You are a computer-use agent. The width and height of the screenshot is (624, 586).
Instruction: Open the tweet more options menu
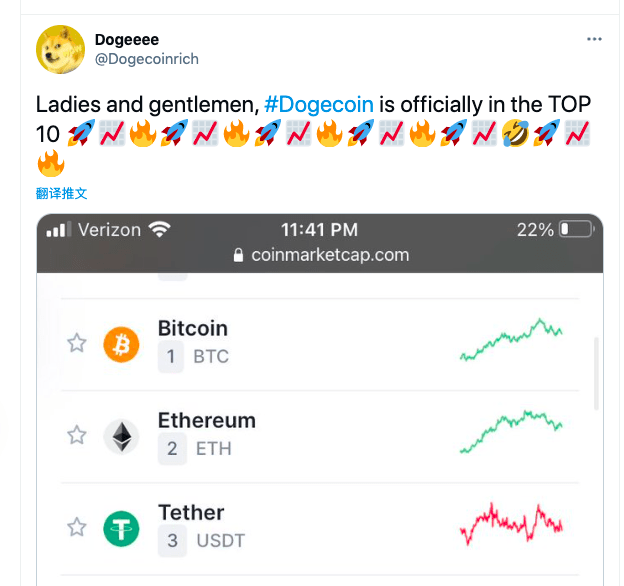[595, 39]
